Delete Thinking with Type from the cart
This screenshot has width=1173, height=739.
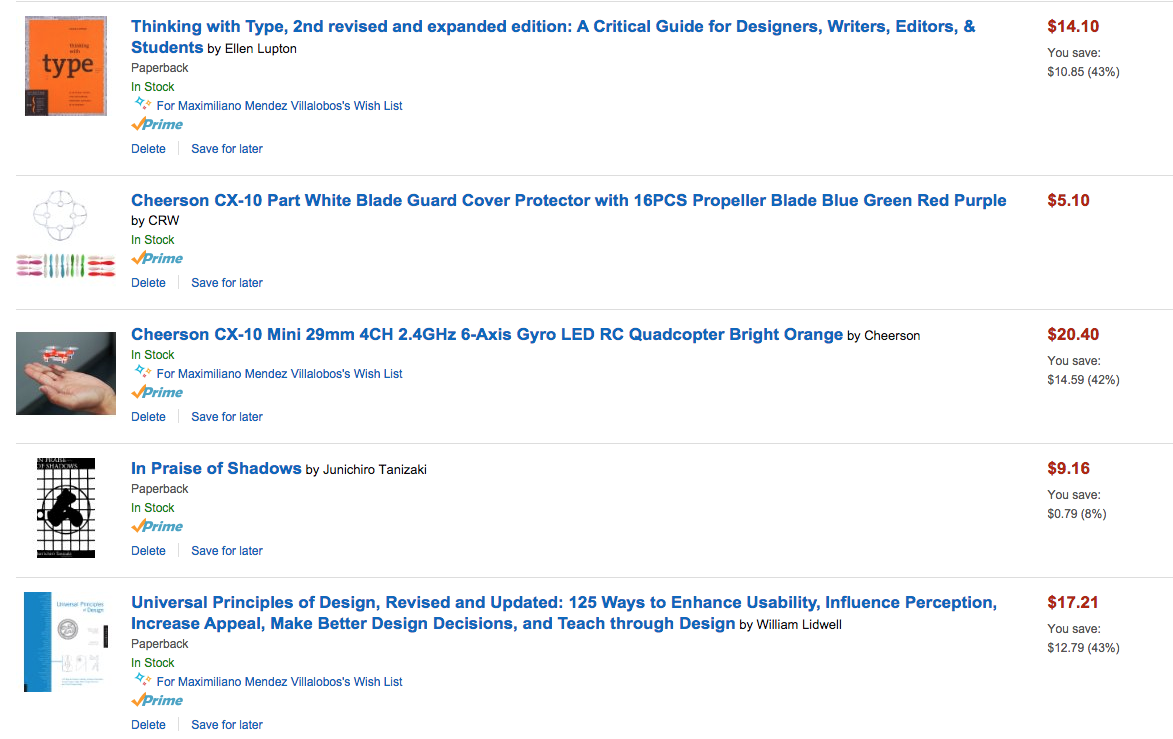[x=148, y=149]
